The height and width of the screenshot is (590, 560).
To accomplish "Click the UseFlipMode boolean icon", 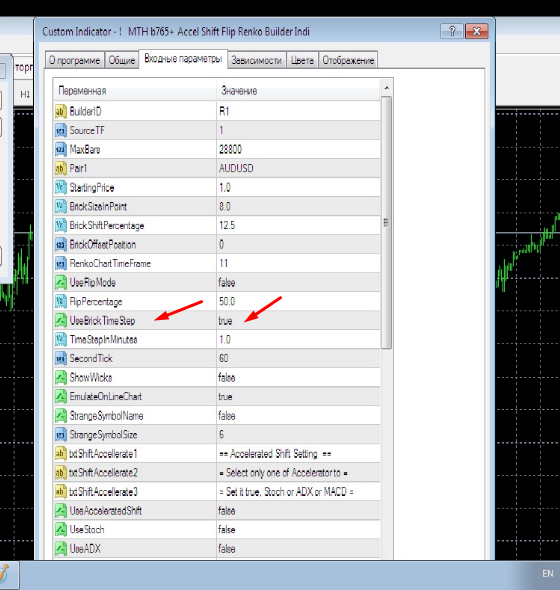I will (x=61, y=283).
